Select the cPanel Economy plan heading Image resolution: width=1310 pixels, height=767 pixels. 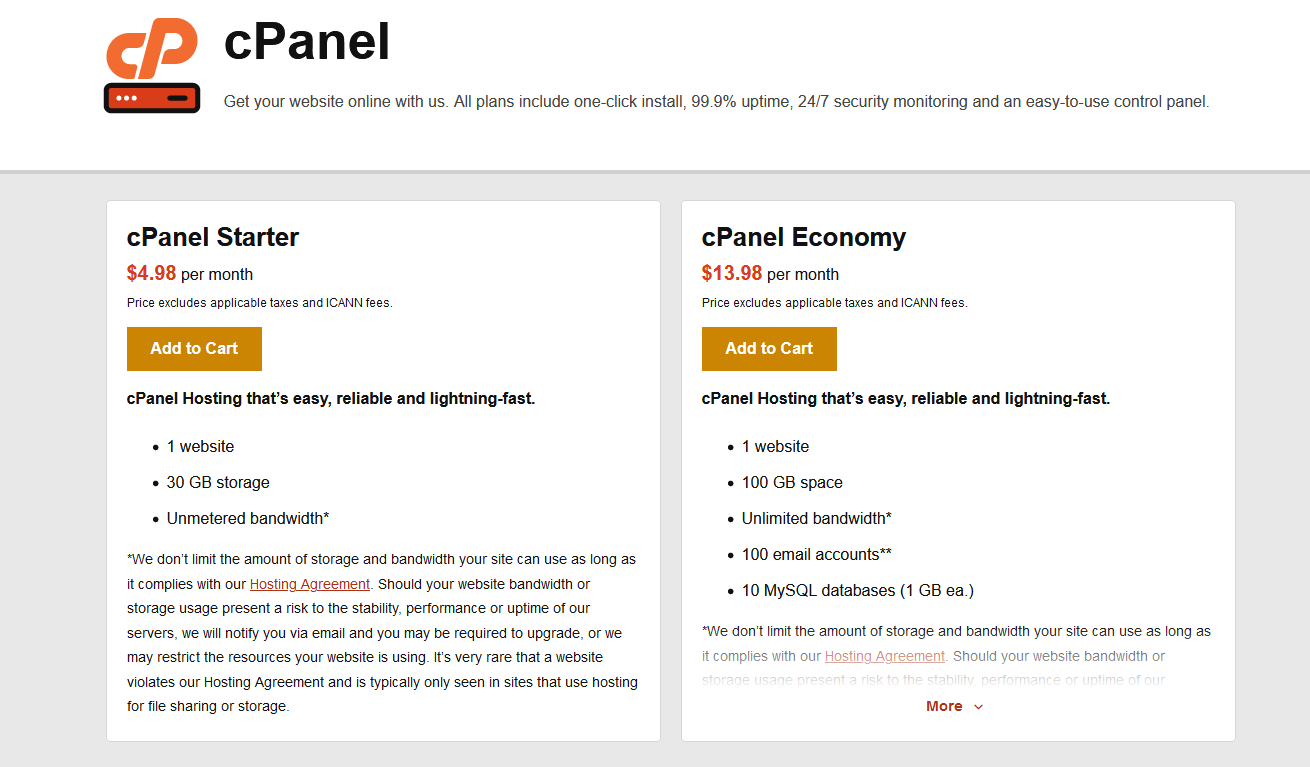(804, 237)
